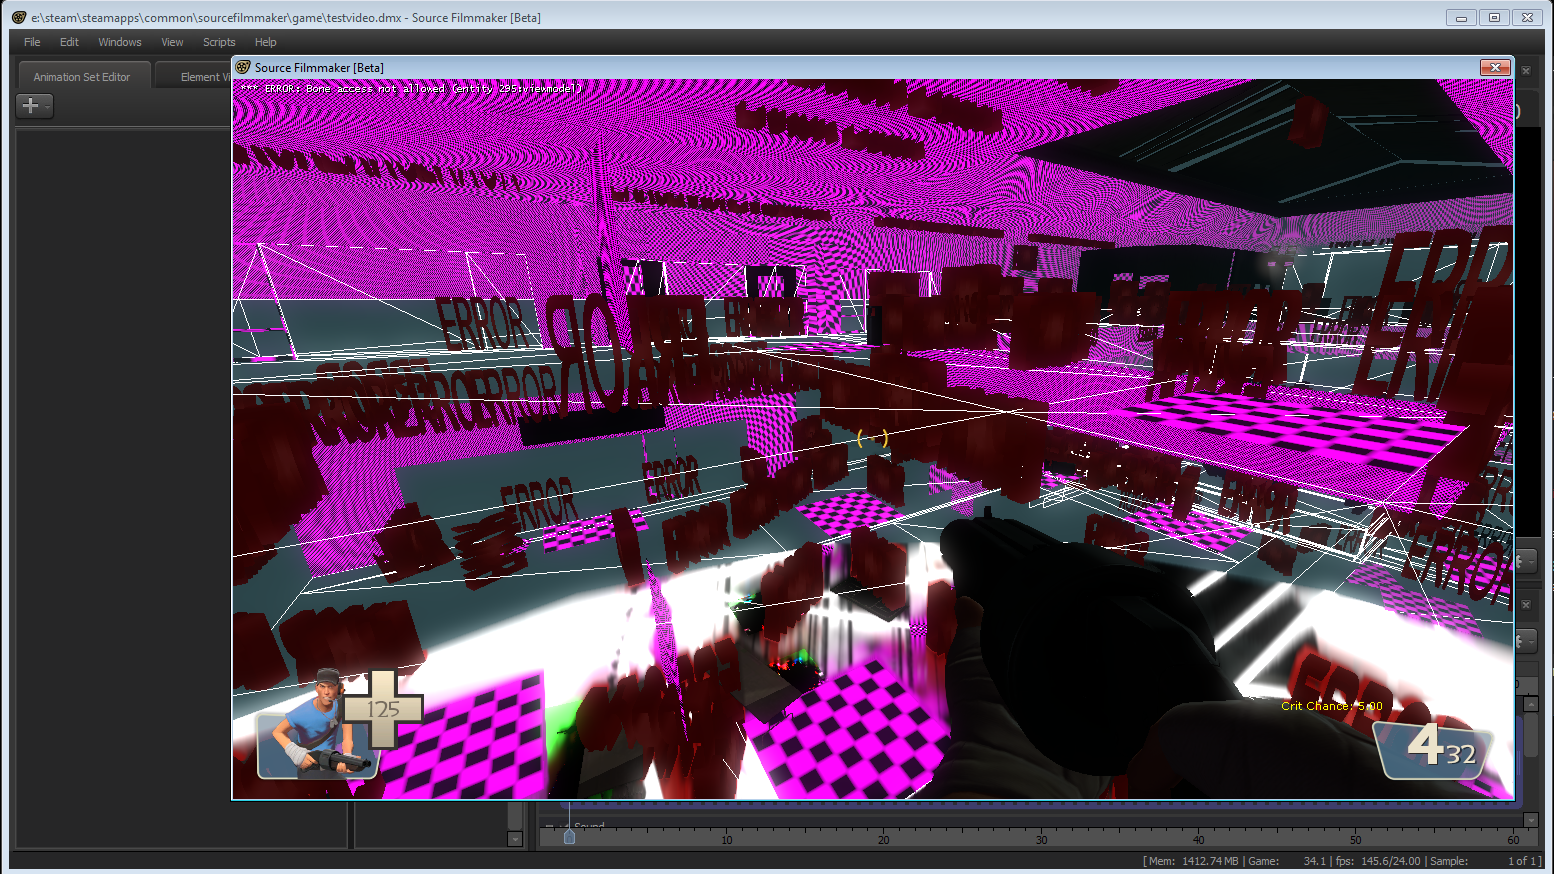Screen dimensions: 1554x874
Task: Click the plus button in Animation Set Editor
Action: click(x=31, y=106)
